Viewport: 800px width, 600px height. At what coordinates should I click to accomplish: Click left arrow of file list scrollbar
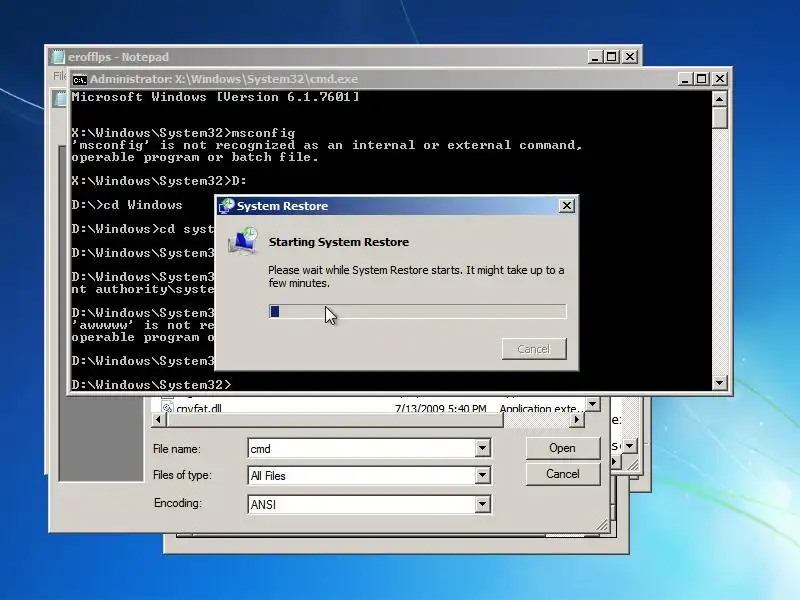click(158, 420)
